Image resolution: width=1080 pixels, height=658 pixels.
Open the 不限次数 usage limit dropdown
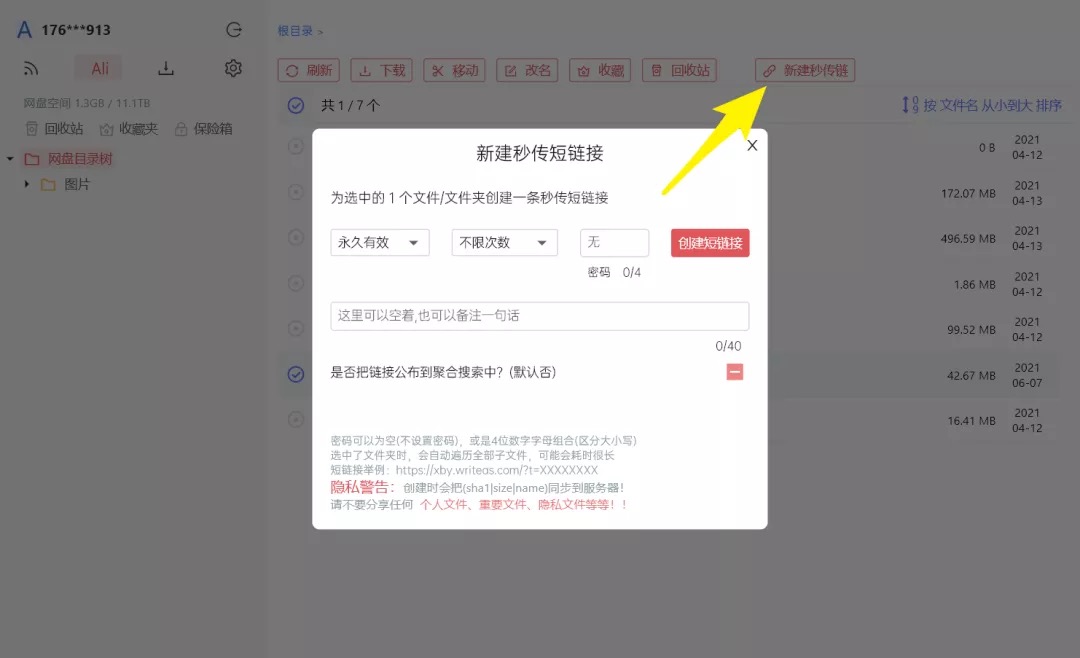(505, 243)
